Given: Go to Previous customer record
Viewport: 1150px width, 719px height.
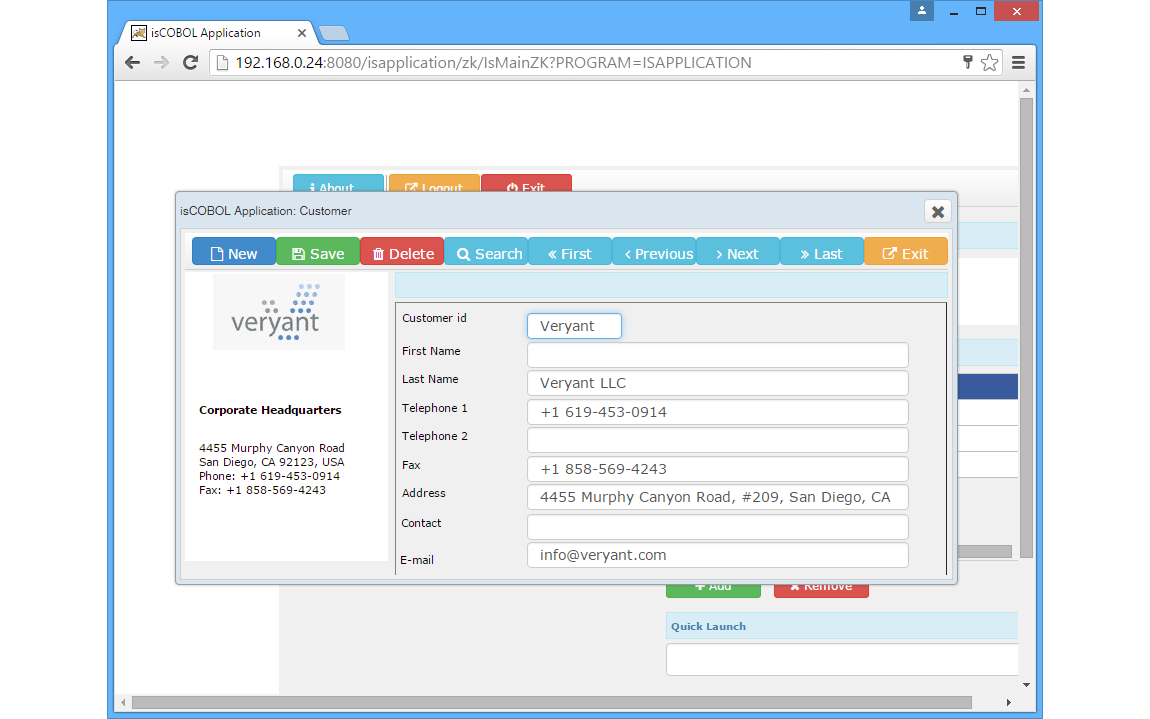Looking at the screenshot, I should [x=654, y=252].
